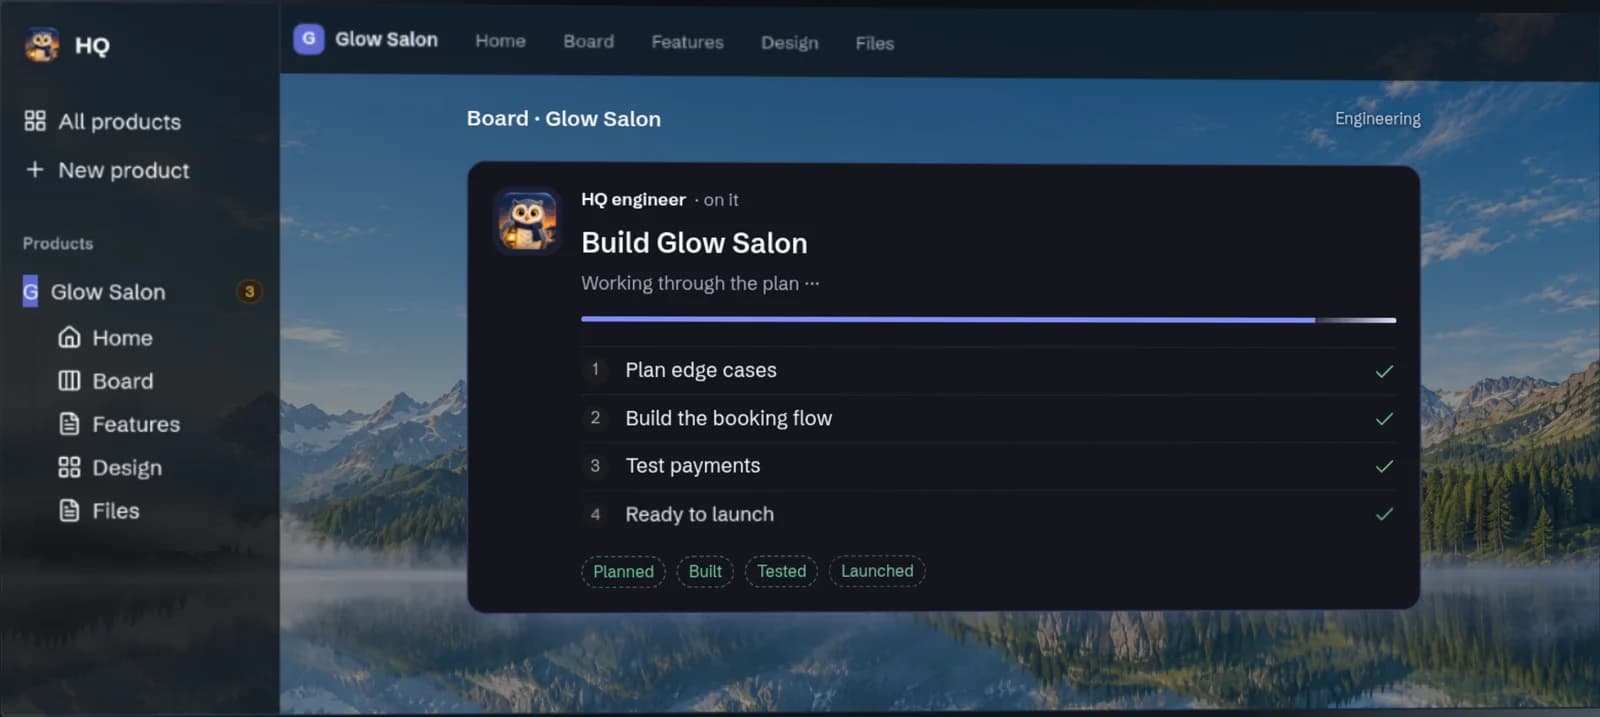Click the HQ owl logo icon
Viewport: 1600px width, 717px height.
[42, 45]
